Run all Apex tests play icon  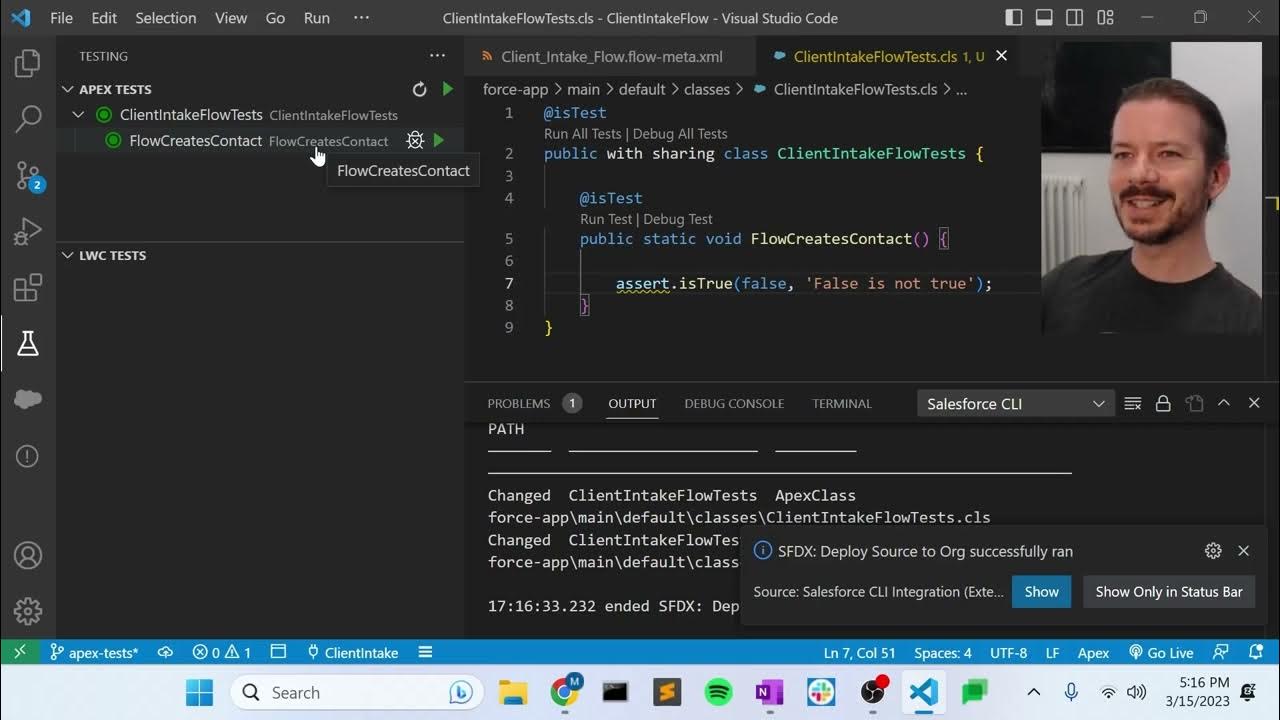448,89
